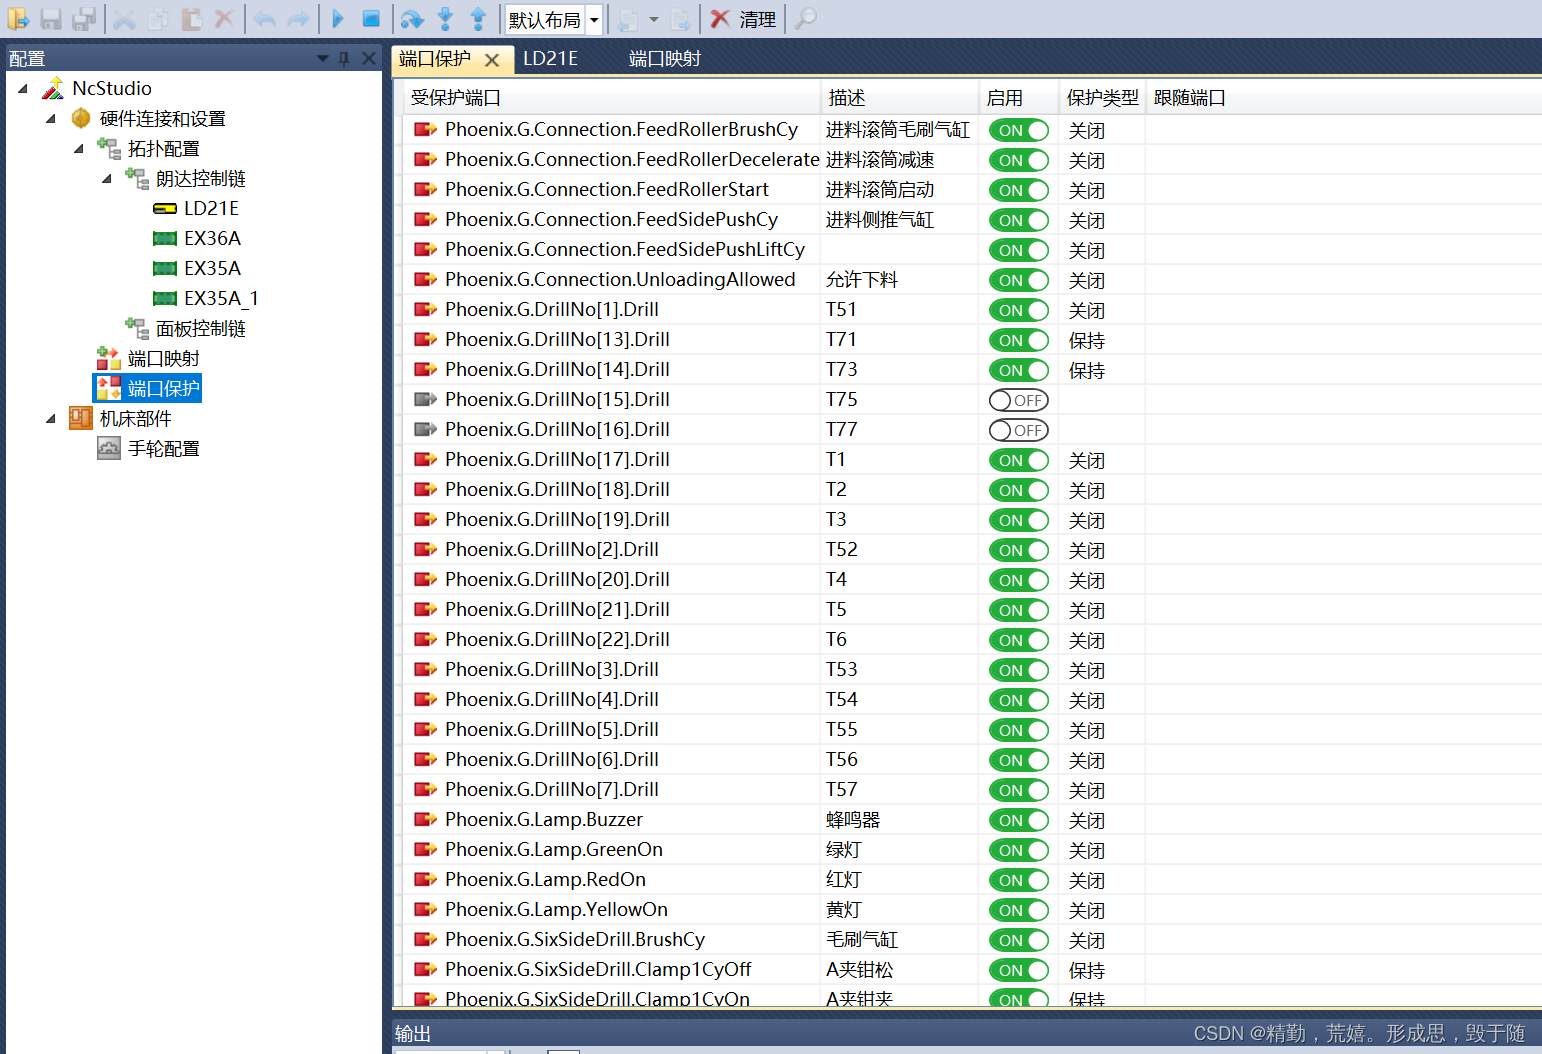Click the EX36A module icon
1542x1054 pixels.
click(x=165, y=238)
